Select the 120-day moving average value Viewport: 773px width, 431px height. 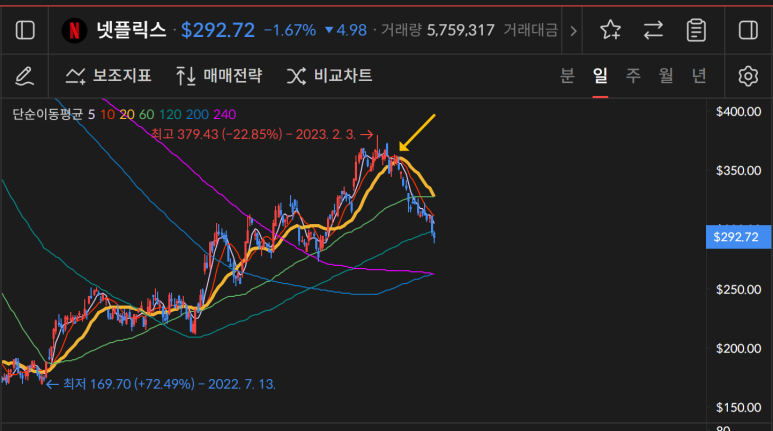coord(170,114)
